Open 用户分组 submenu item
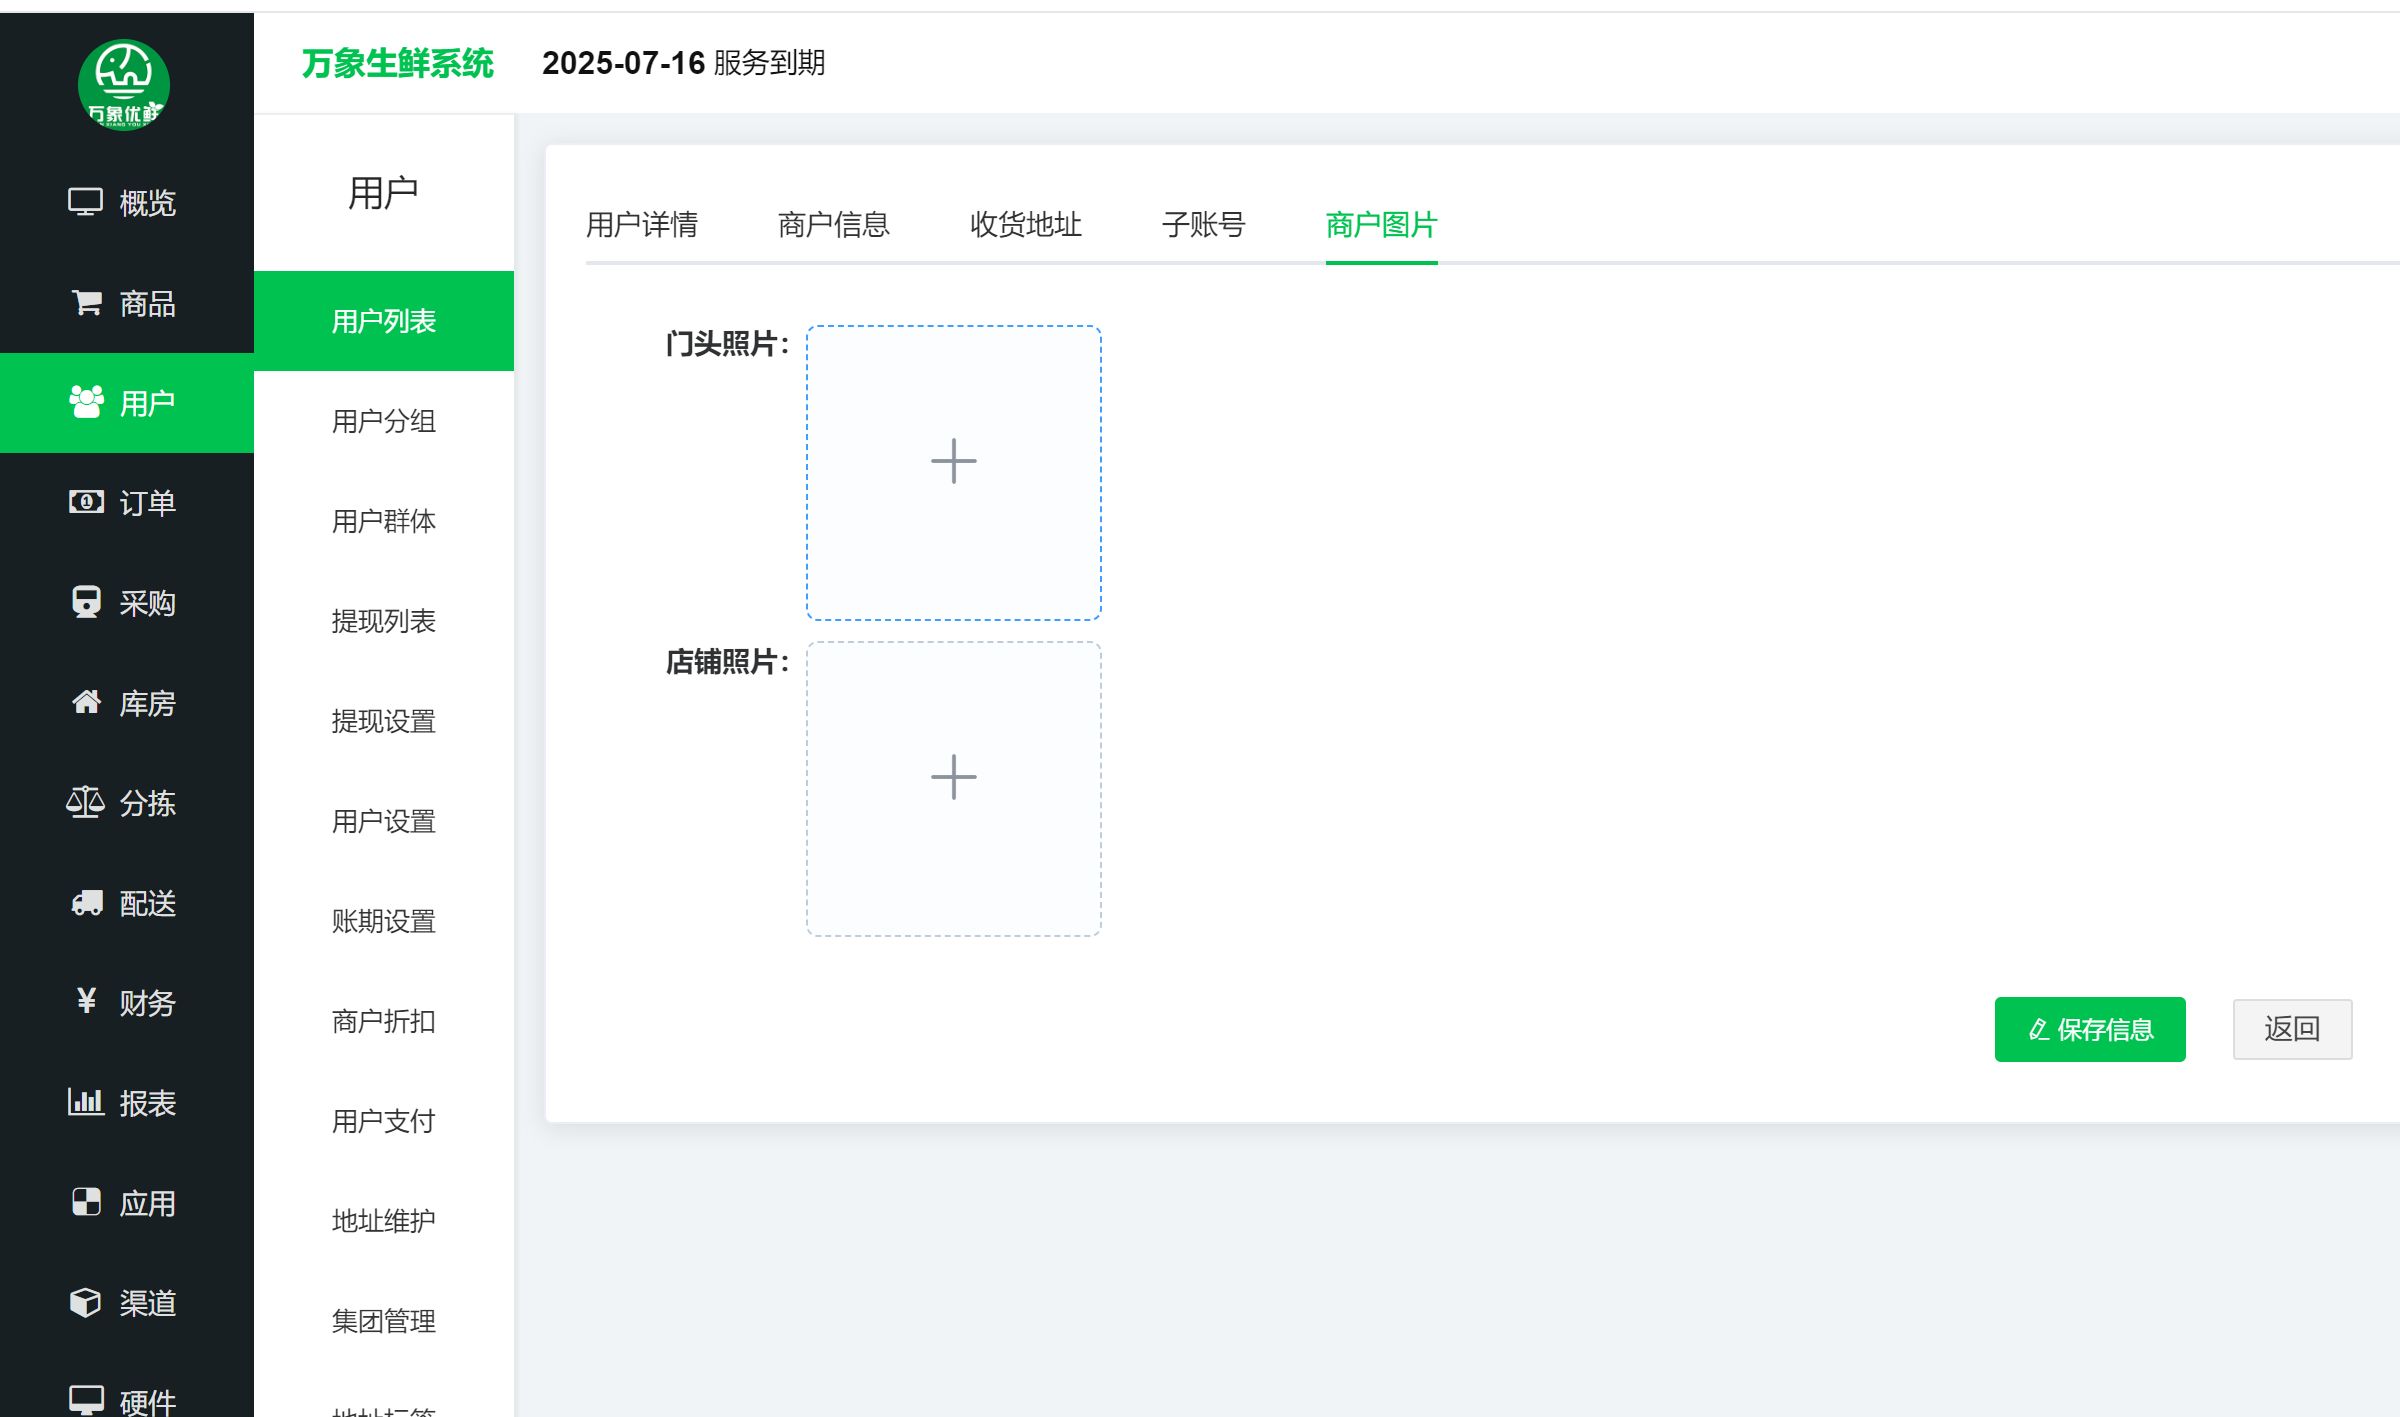Image resolution: width=2400 pixels, height=1417 pixels. [384, 421]
